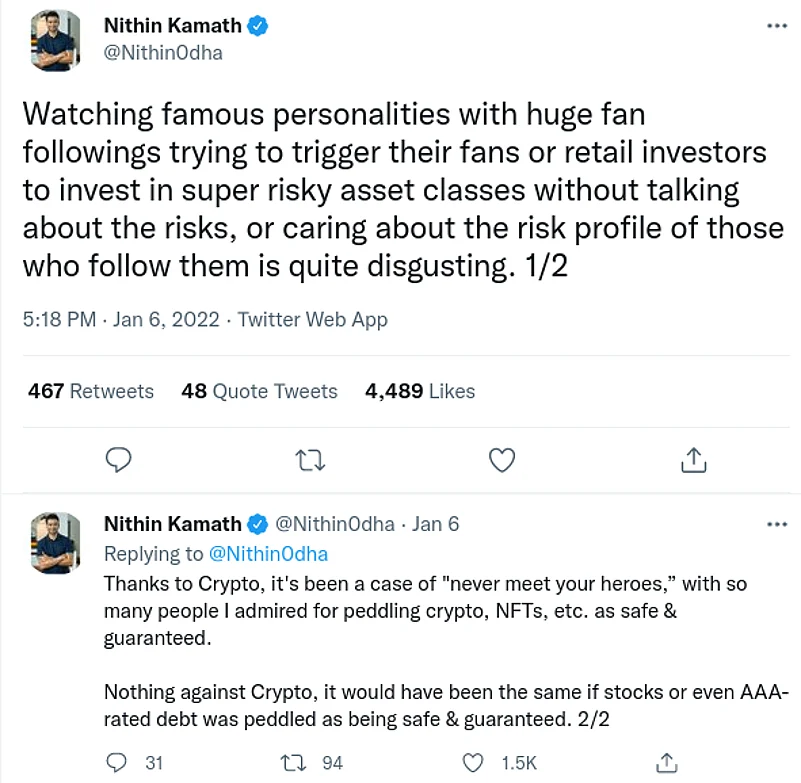
Task: Open more options on main tweet
Action: click(776, 26)
